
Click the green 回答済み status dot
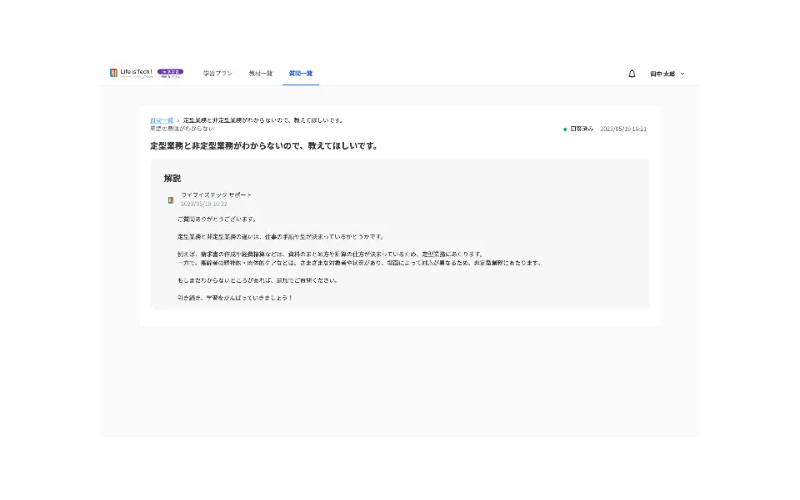[565, 129]
